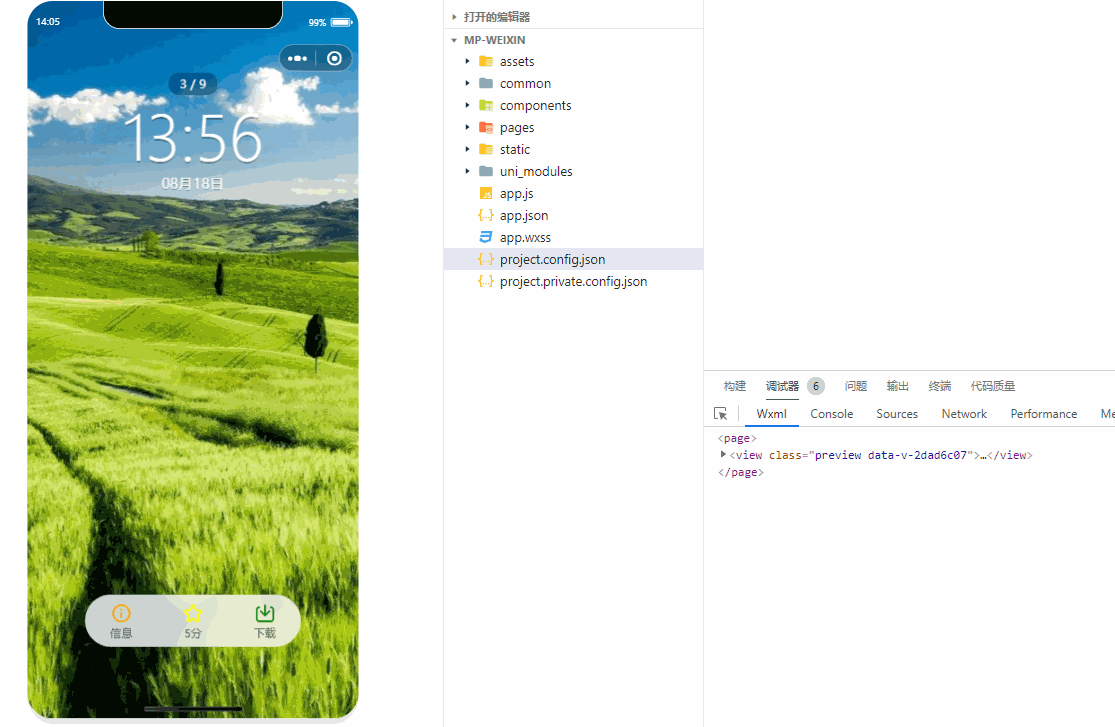The height and width of the screenshot is (727, 1115).
Task: Switch to the 代码质量 tab
Action: (993, 386)
